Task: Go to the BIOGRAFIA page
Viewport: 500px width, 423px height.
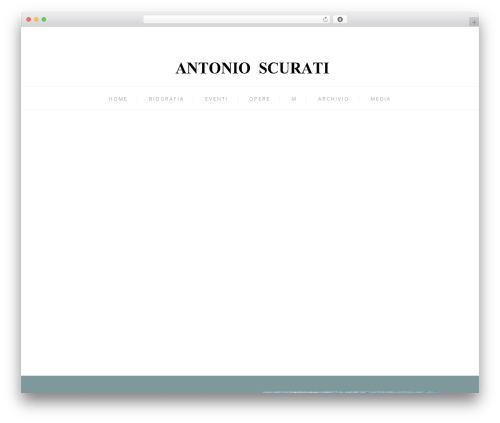Action: (x=166, y=99)
